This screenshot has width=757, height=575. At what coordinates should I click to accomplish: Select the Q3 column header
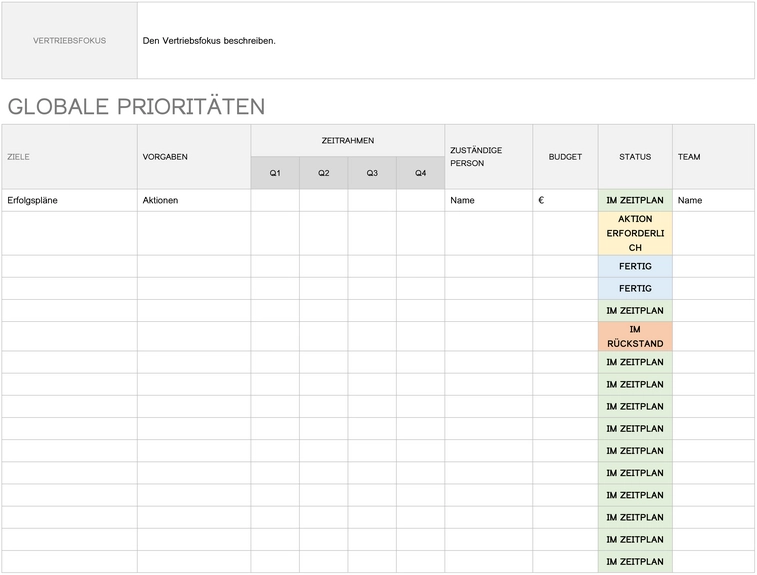[372, 173]
